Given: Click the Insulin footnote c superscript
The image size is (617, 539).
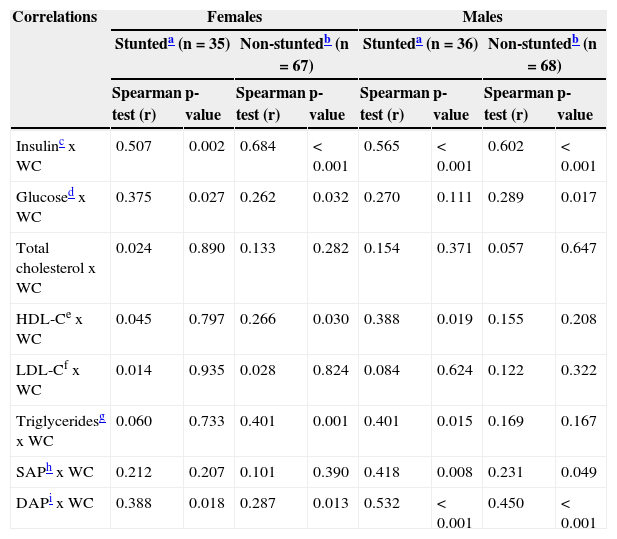Looking at the screenshot, I should coord(62,142).
